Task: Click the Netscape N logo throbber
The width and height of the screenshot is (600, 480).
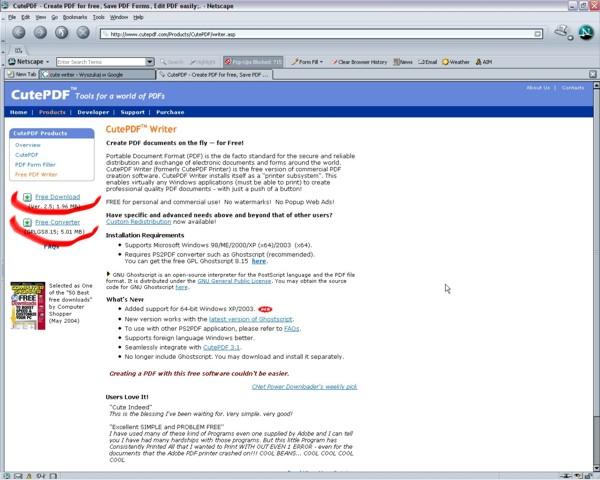Action: click(x=586, y=32)
